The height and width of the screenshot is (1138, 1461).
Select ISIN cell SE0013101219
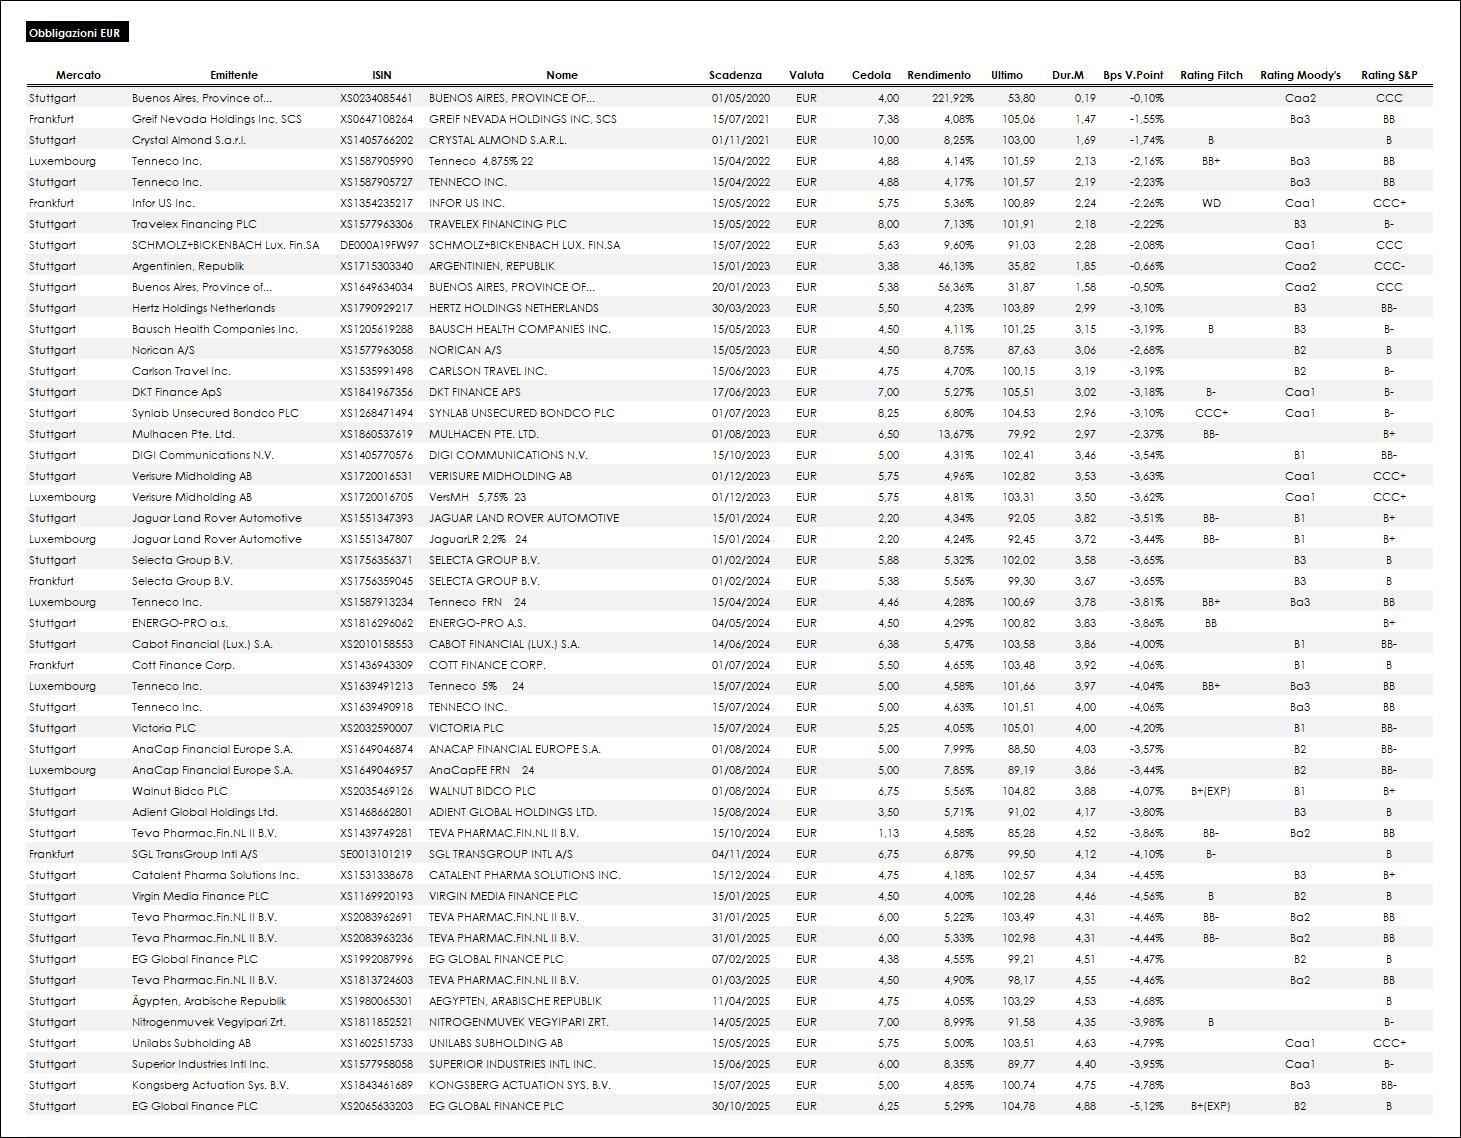coord(376,854)
